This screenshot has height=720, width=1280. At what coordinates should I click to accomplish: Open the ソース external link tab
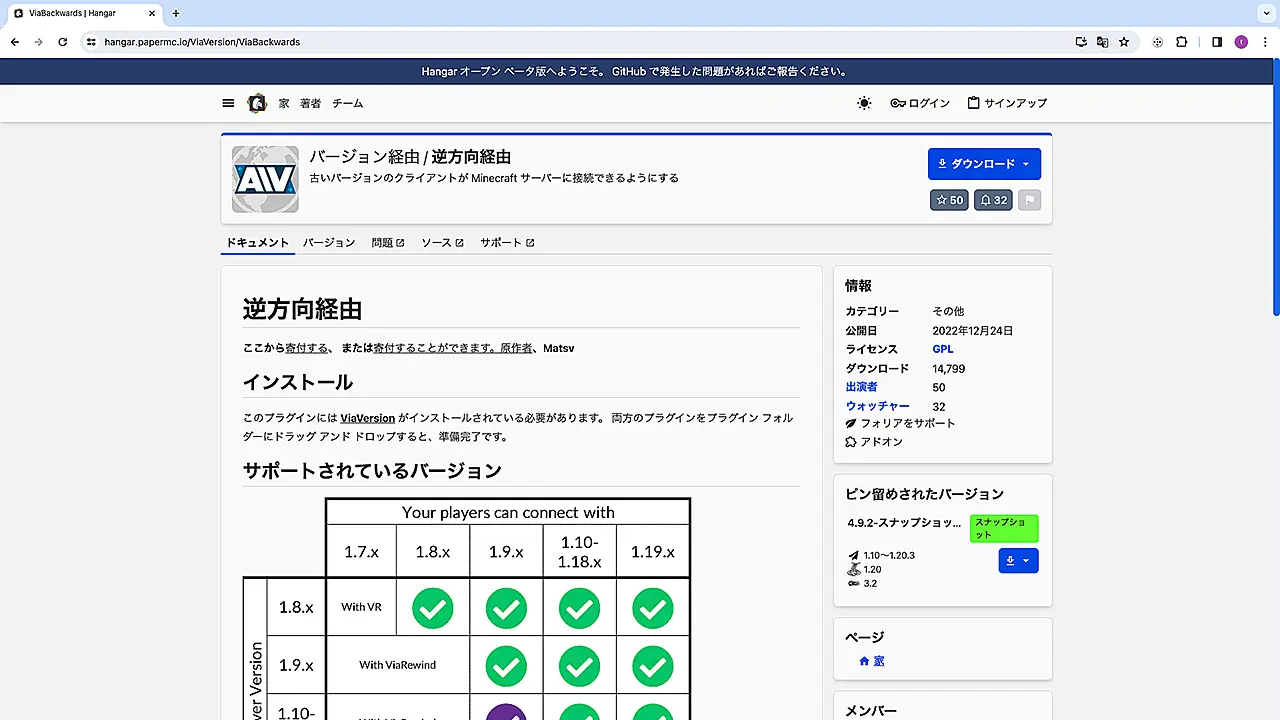(x=442, y=243)
